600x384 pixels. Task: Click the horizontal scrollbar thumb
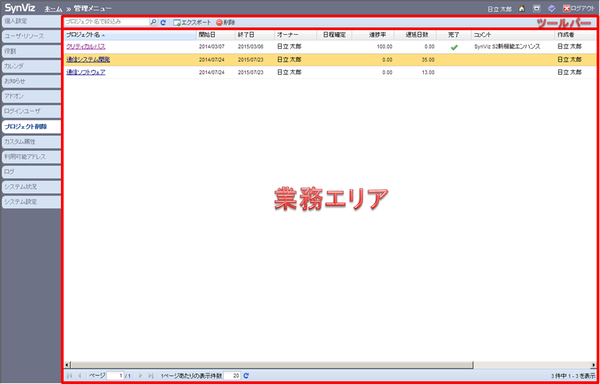click(272, 365)
